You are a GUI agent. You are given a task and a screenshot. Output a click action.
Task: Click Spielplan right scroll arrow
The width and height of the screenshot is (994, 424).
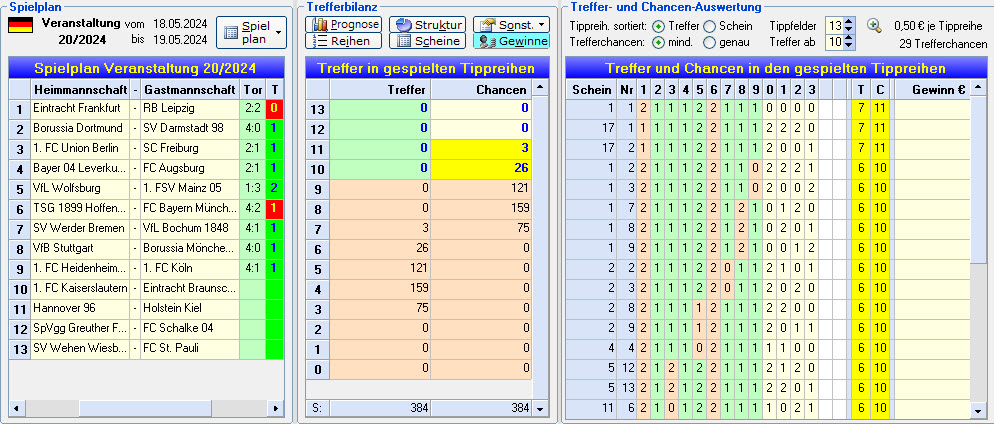275,408
